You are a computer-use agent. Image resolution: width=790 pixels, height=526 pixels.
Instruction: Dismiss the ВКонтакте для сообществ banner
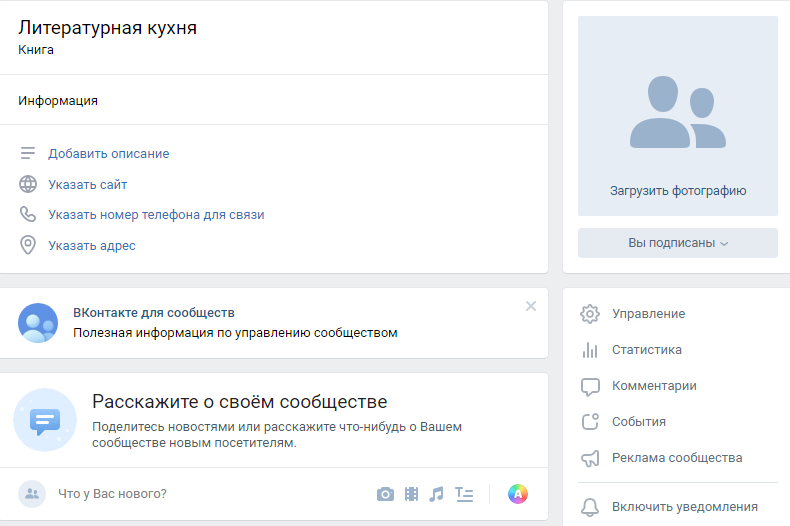click(x=531, y=306)
